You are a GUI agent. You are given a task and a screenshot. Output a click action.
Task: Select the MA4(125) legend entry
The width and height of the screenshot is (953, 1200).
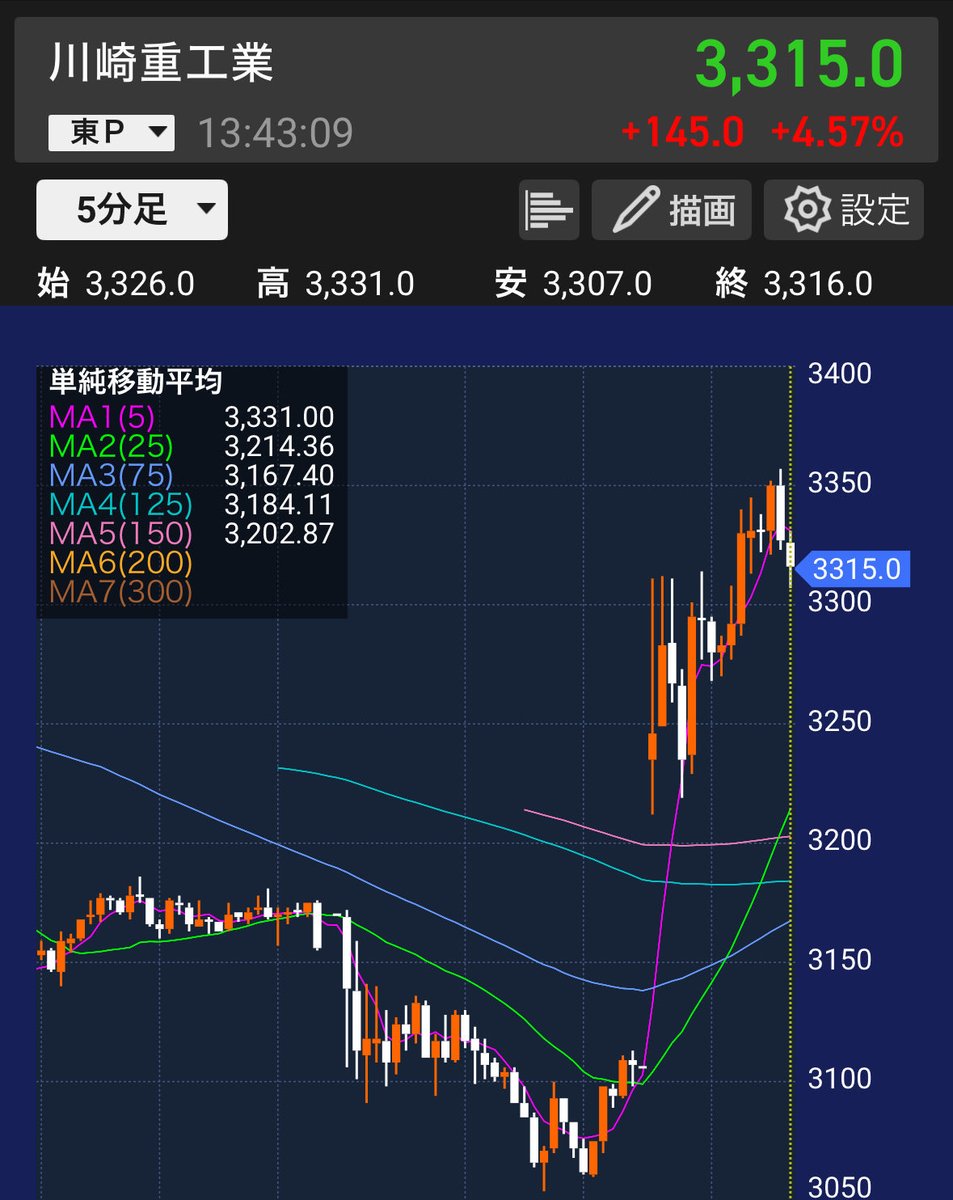(x=120, y=504)
